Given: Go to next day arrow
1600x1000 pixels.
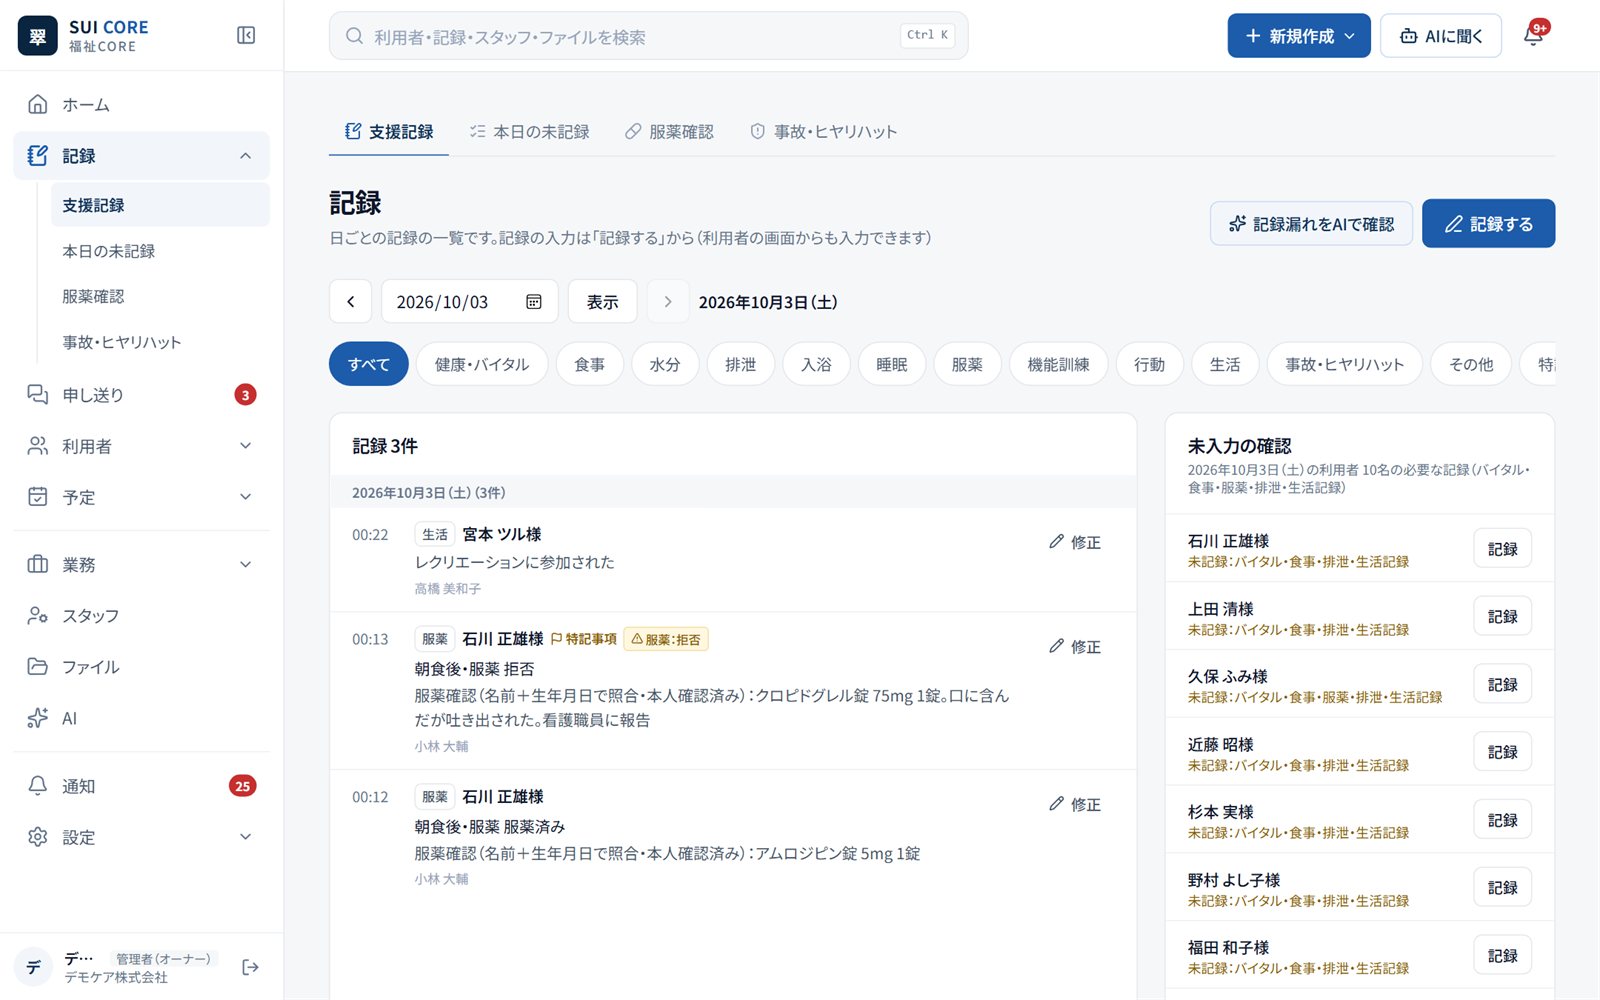Looking at the screenshot, I should pyautogui.click(x=668, y=302).
